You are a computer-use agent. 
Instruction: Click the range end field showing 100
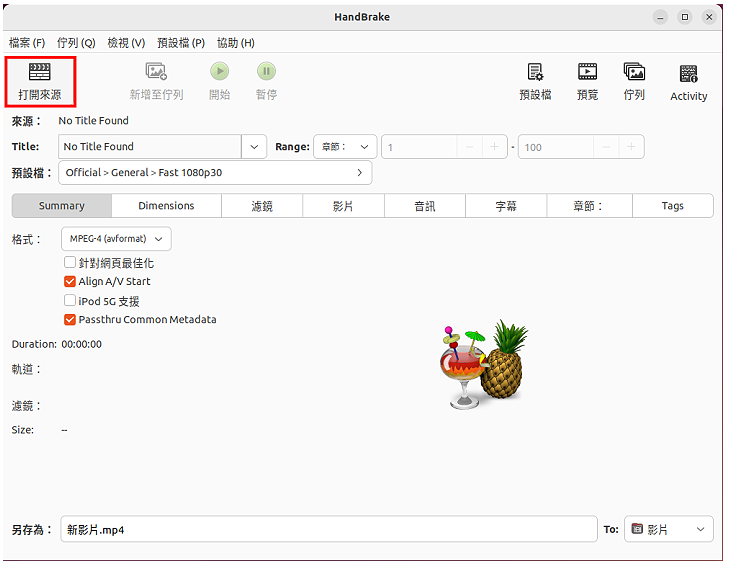pos(556,147)
